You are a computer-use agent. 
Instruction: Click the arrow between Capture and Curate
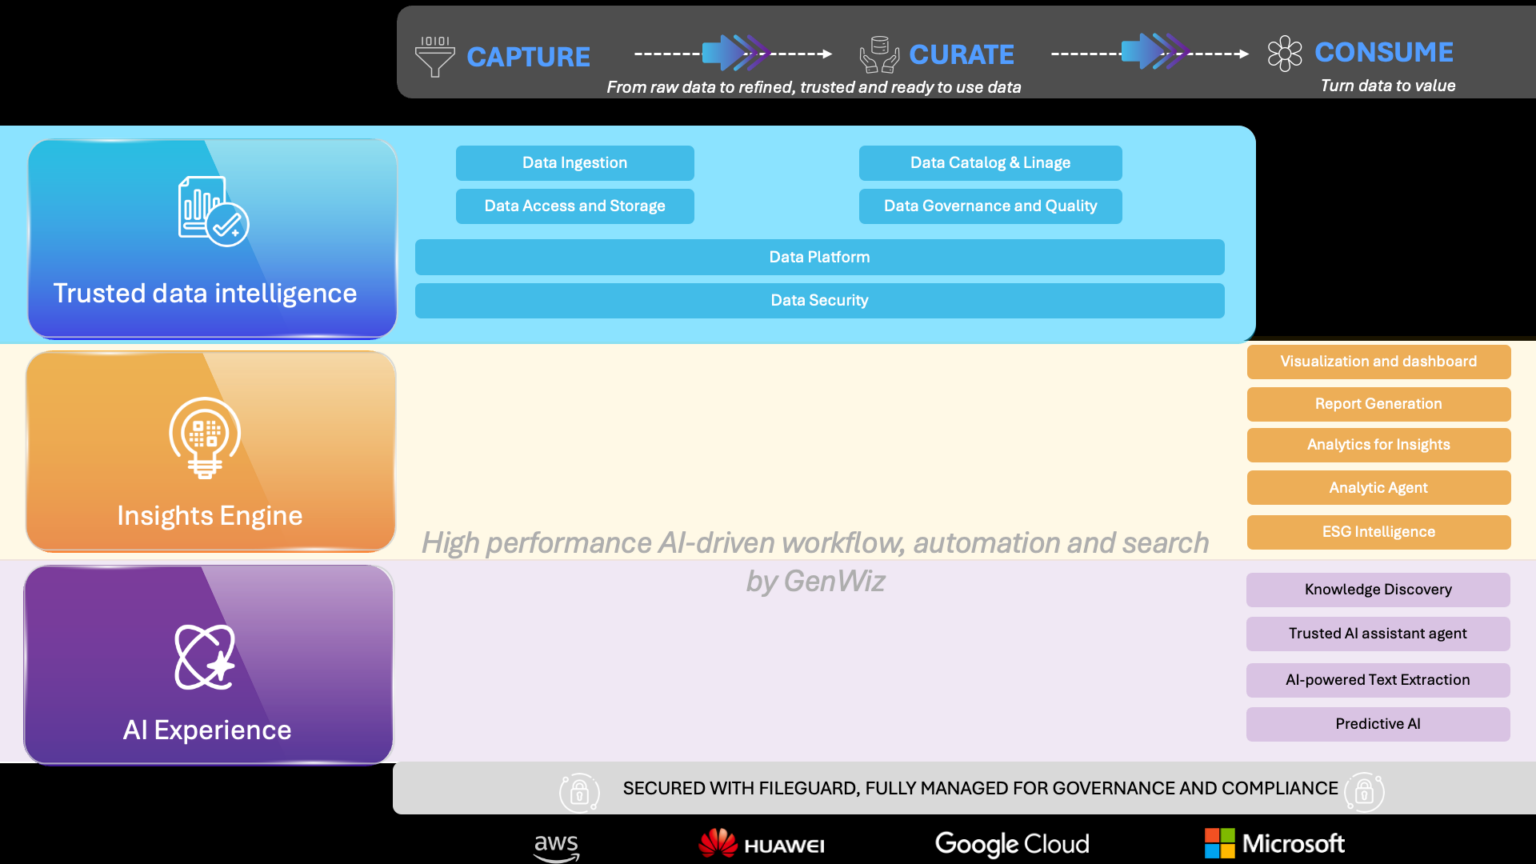733,53
